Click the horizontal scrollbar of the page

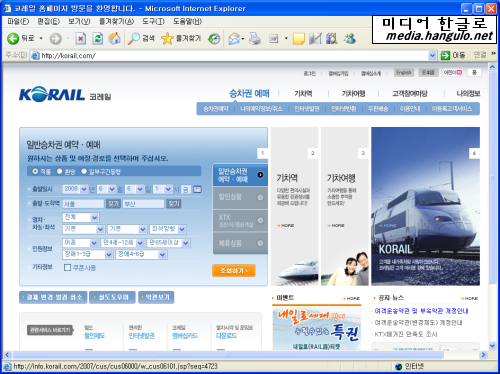(228, 355)
